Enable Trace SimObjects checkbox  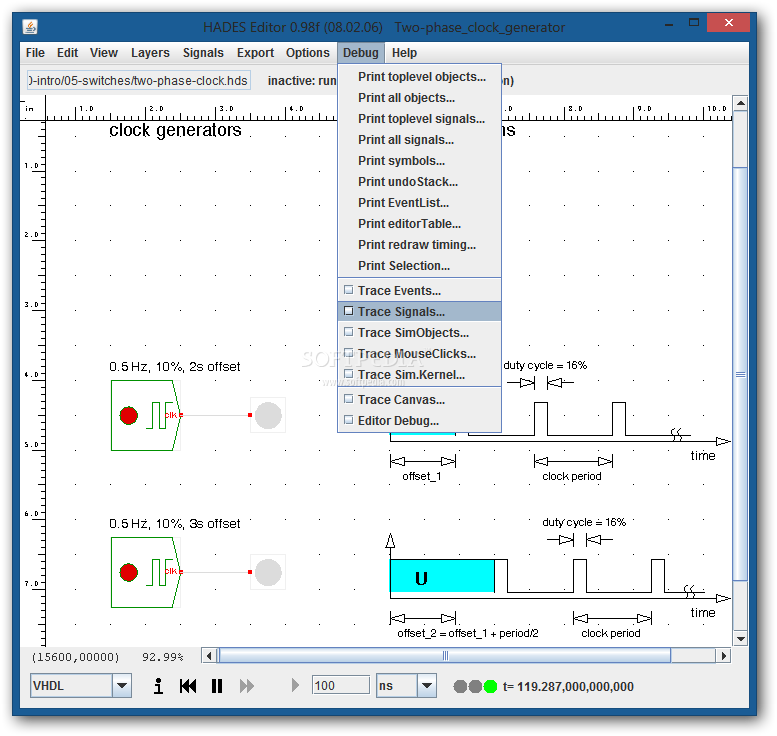349,332
